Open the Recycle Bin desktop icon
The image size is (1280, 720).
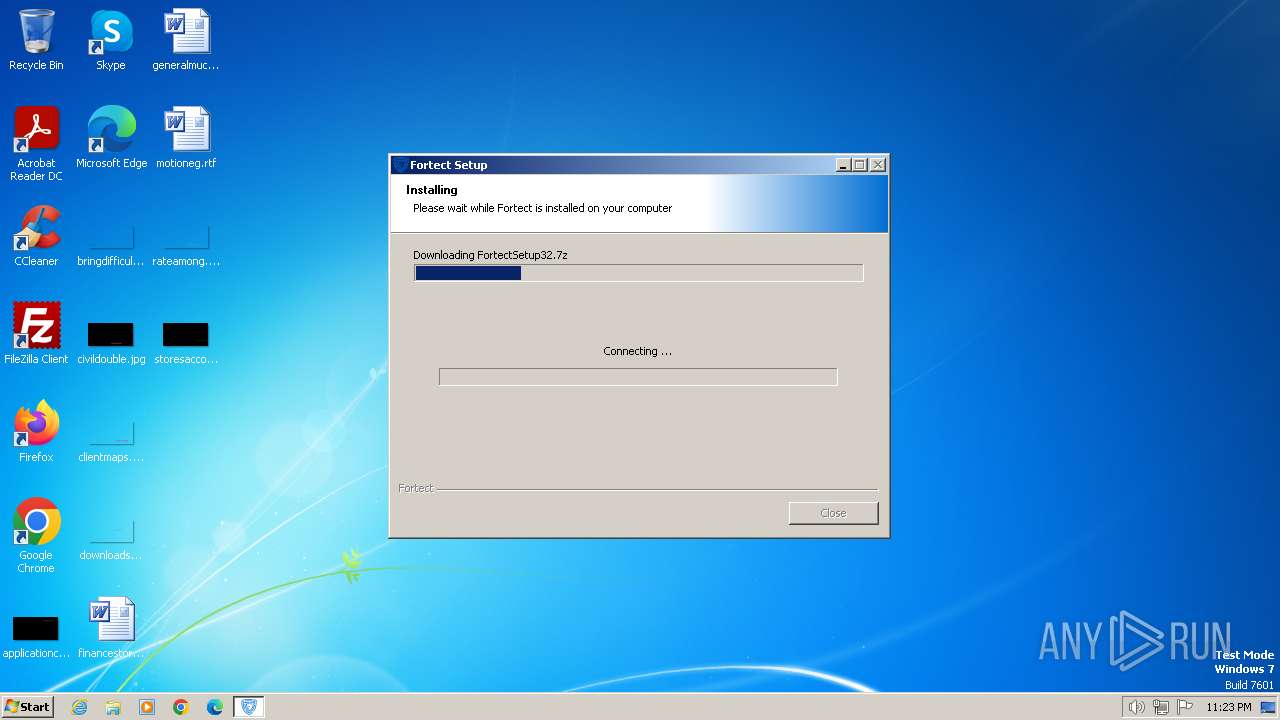(36, 40)
